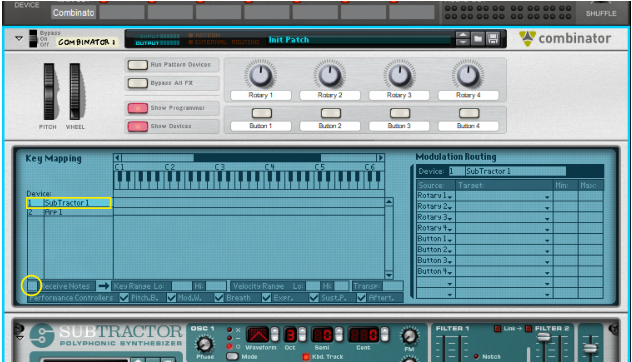Click the OSC 1 FM knob
The image size is (632, 362).
[410, 335]
